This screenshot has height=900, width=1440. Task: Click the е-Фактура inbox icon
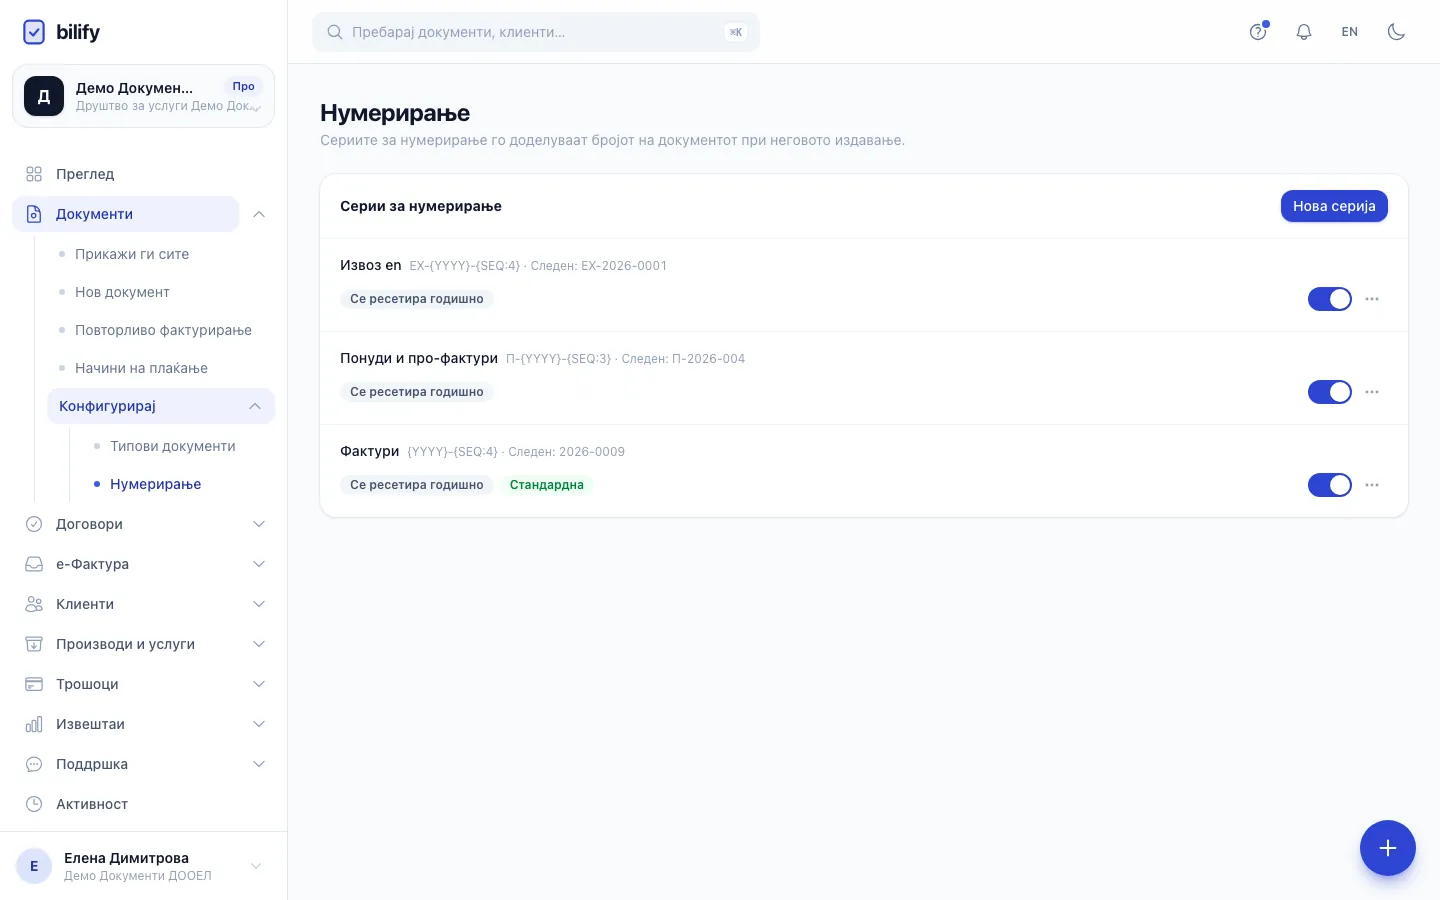pos(34,564)
